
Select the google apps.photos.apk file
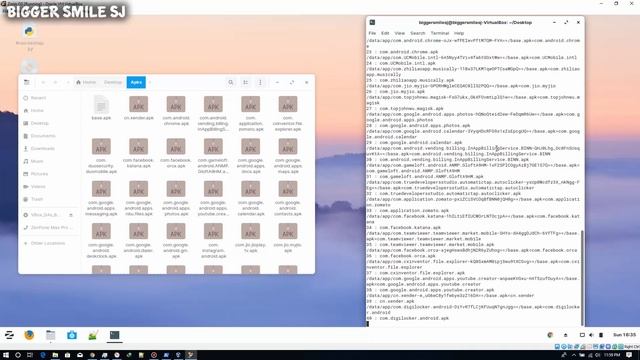(176, 198)
